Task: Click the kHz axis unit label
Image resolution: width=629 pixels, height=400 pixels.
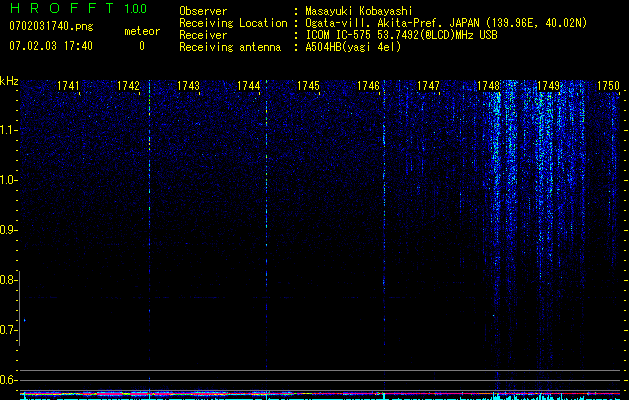Action: [9, 81]
